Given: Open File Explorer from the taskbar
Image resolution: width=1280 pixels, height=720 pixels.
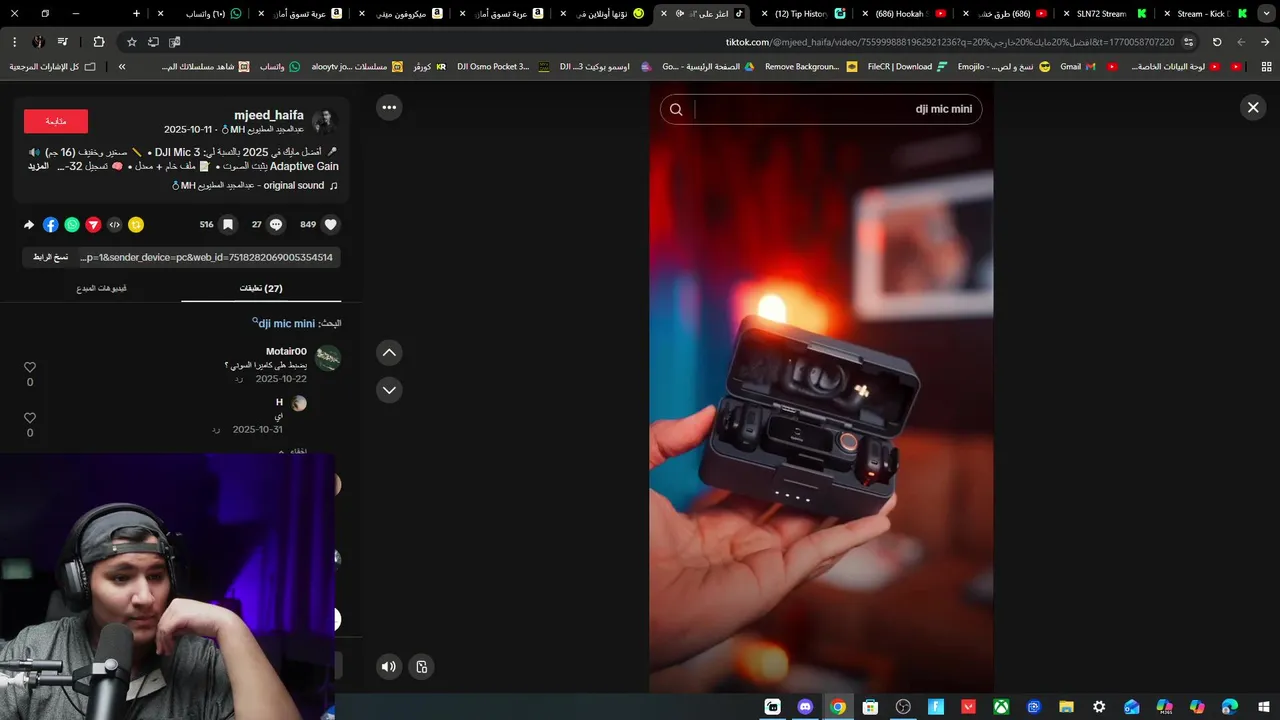Looking at the screenshot, I should (1067, 707).
